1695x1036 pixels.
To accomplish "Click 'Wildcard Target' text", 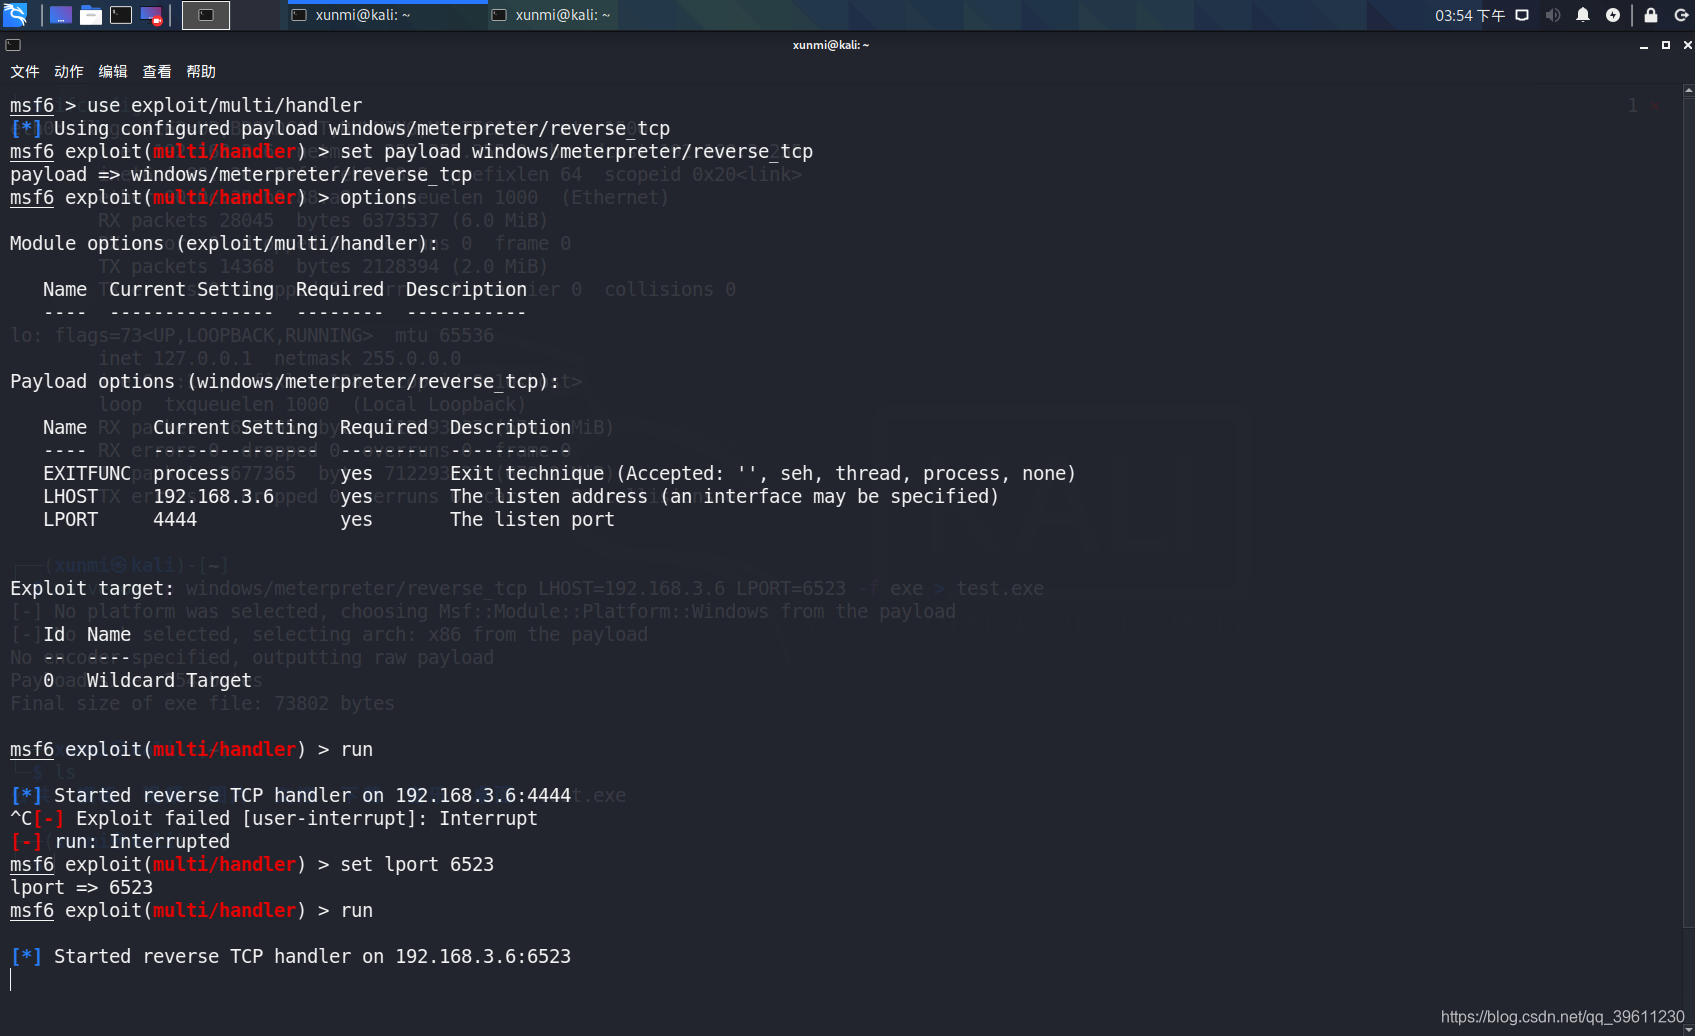I will point(169,680).
